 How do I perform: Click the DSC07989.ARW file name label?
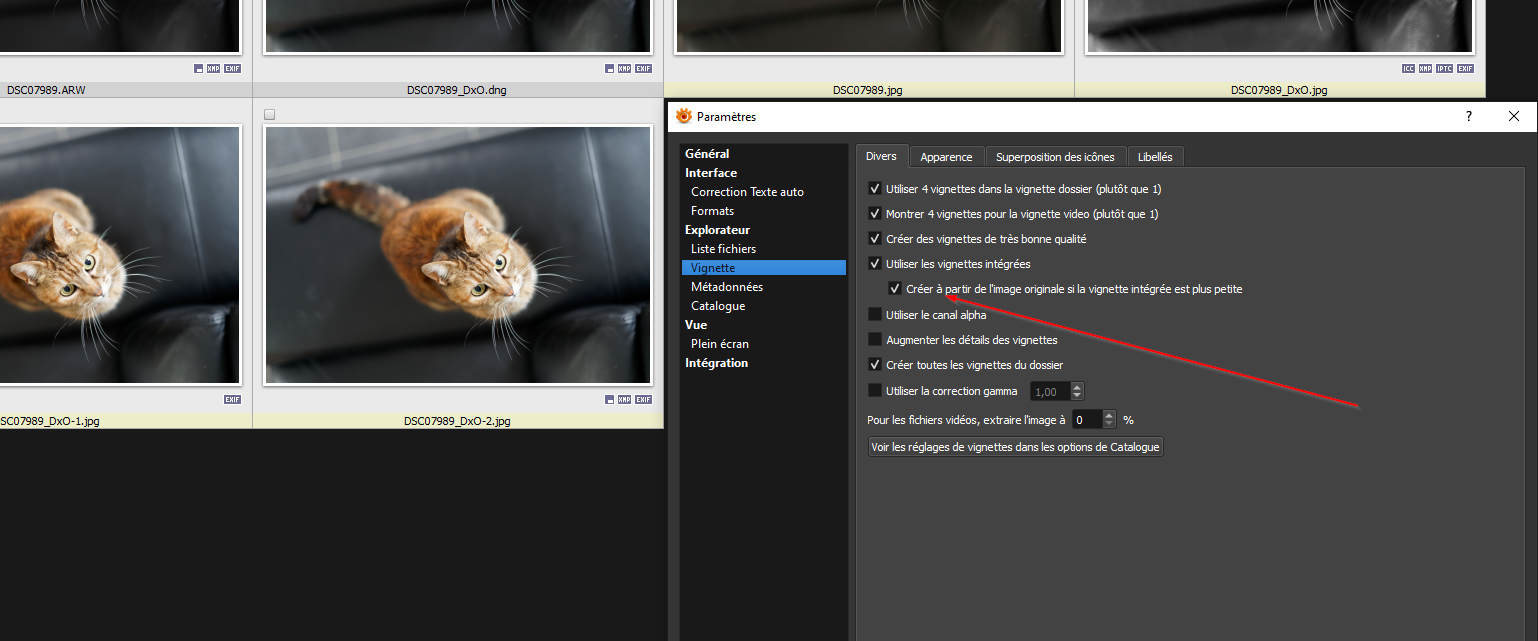[46, 90]
